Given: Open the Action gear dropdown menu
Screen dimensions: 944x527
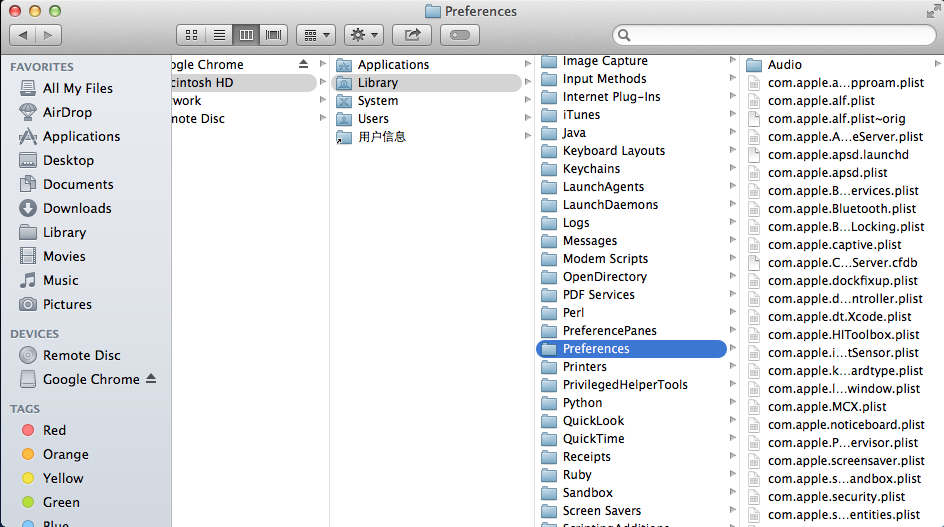Looking at the screenshot, I should click(363, 35).
